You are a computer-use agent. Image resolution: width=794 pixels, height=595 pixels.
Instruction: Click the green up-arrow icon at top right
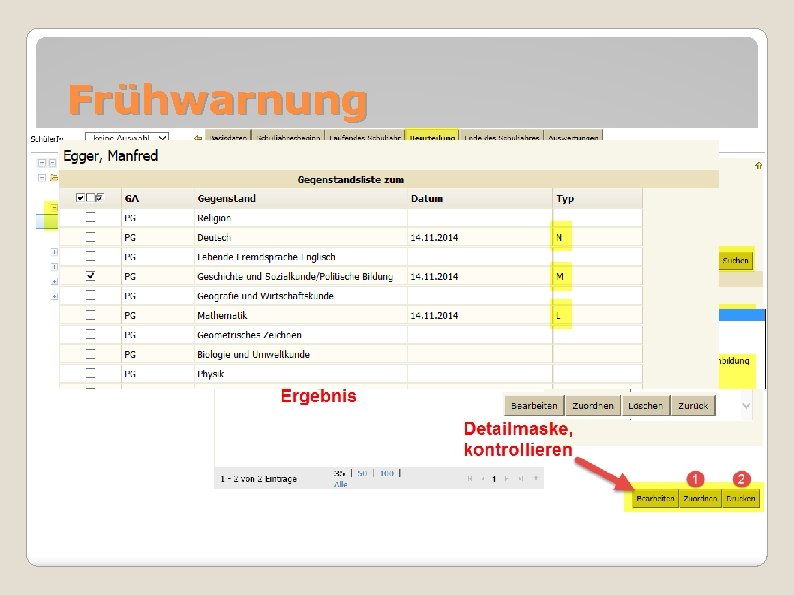pos(758,166)
